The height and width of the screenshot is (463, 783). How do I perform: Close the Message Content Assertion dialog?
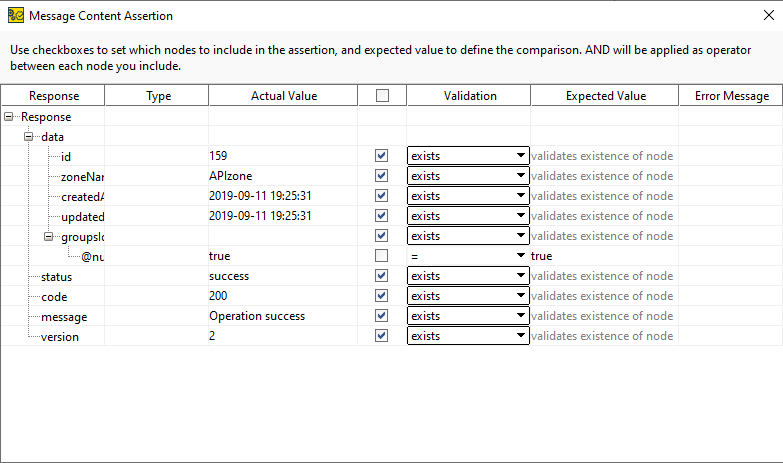click(765, 16)
